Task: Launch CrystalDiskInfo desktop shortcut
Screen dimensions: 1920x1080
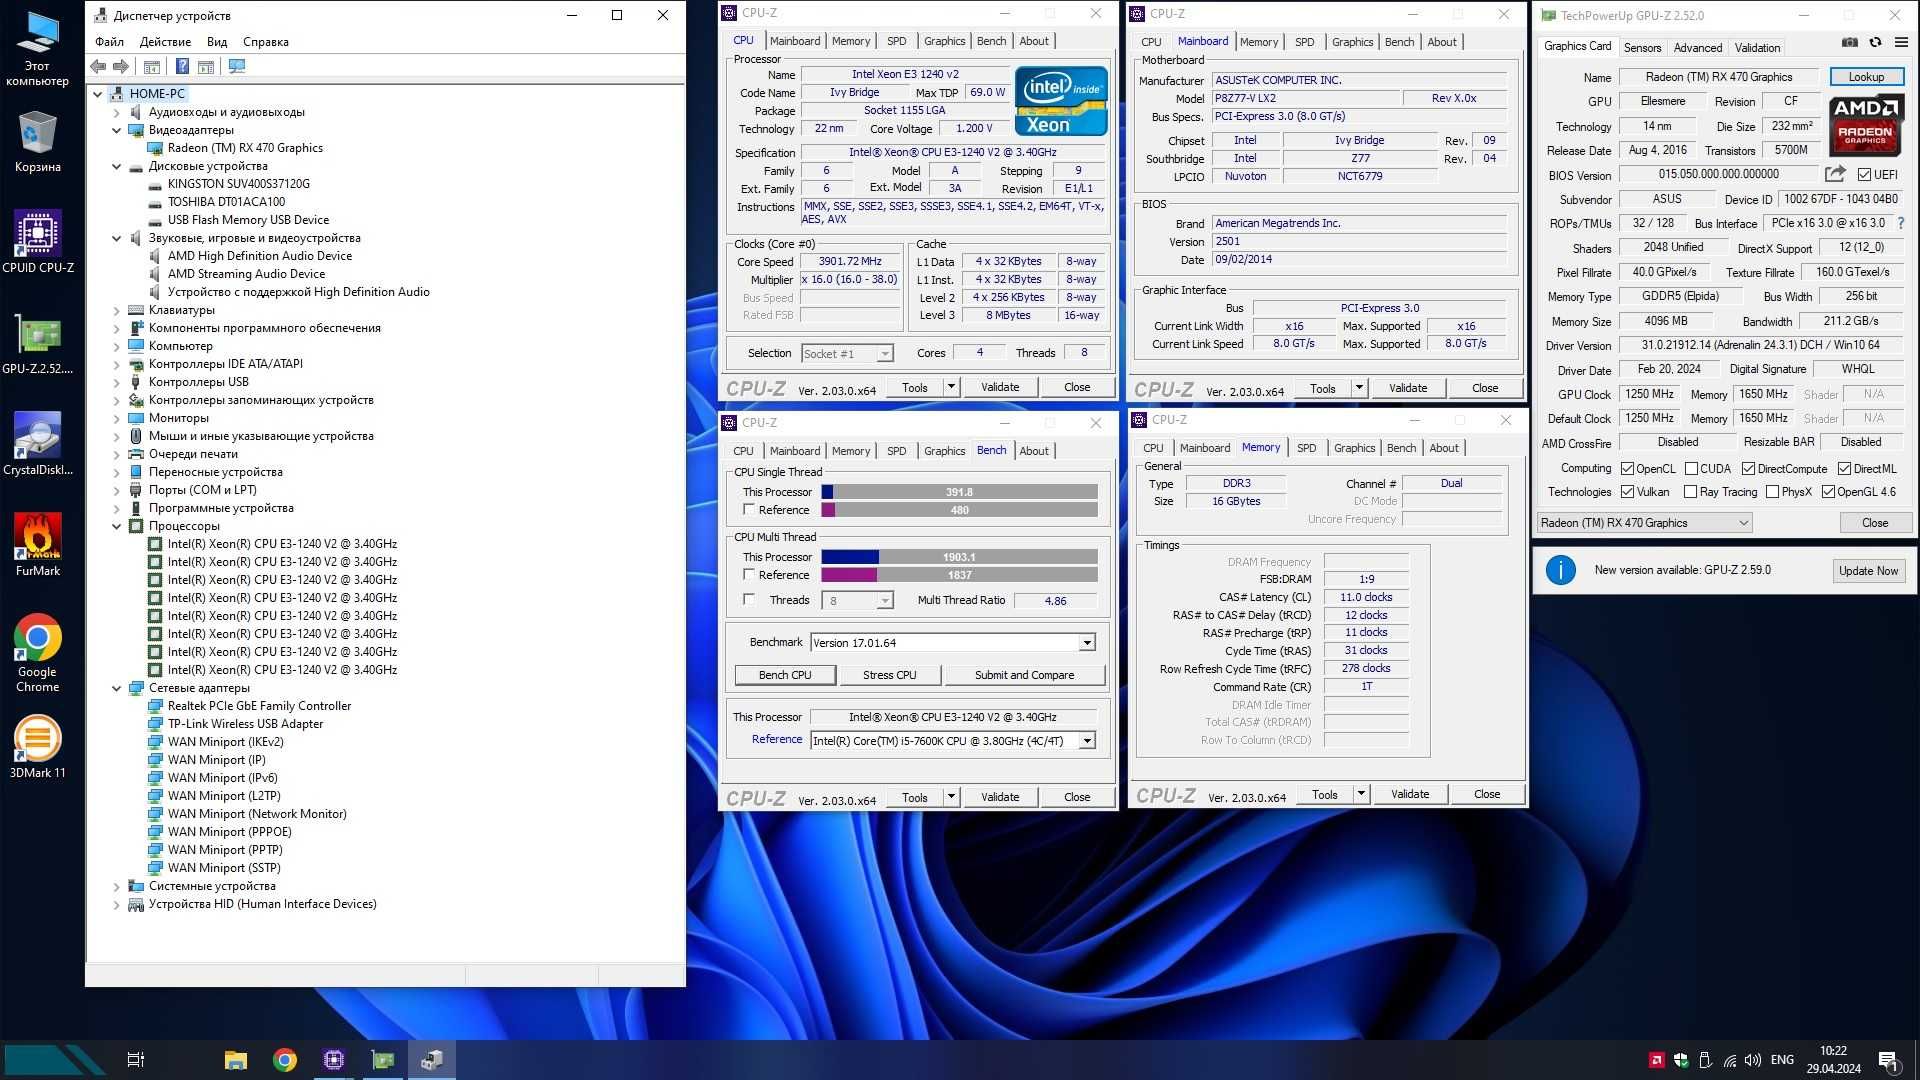Action: [37, 444]
